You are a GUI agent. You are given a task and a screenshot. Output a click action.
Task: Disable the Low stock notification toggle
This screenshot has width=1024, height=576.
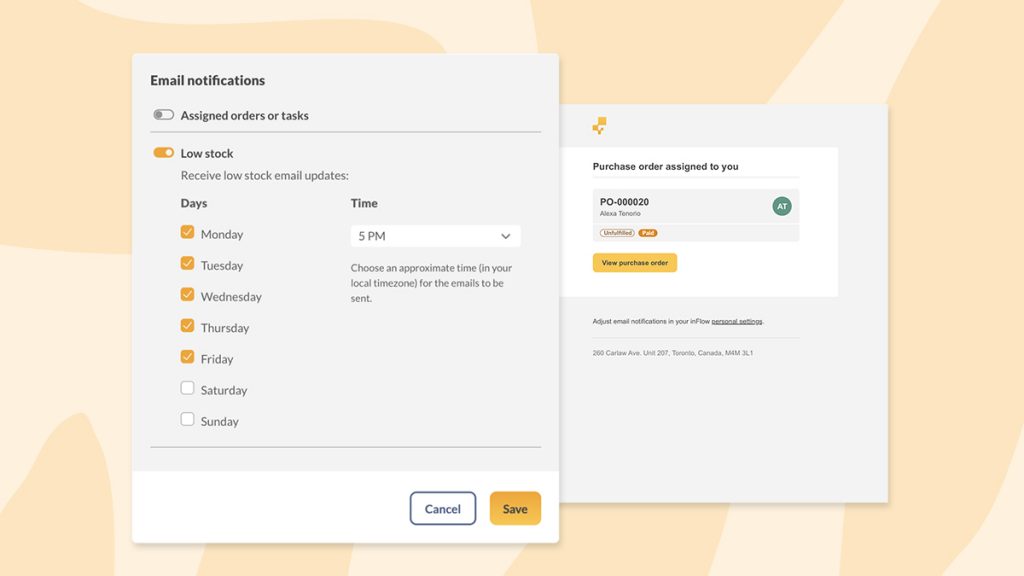pyautogui.click(x=163, y=153)
